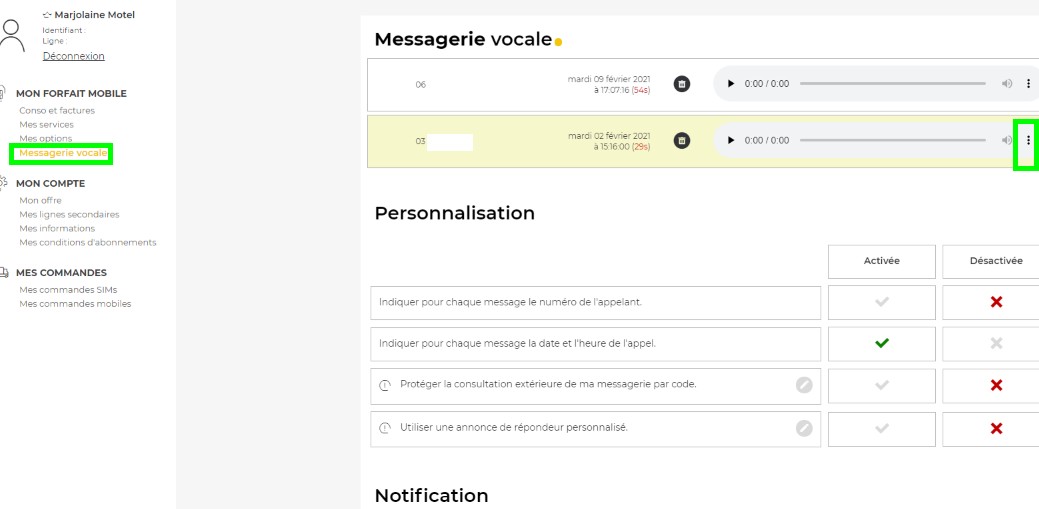The width and height of the screenshot is (1039, 509).
Task: Deactivate date and time indication for messages
Action: coord(995,344)
